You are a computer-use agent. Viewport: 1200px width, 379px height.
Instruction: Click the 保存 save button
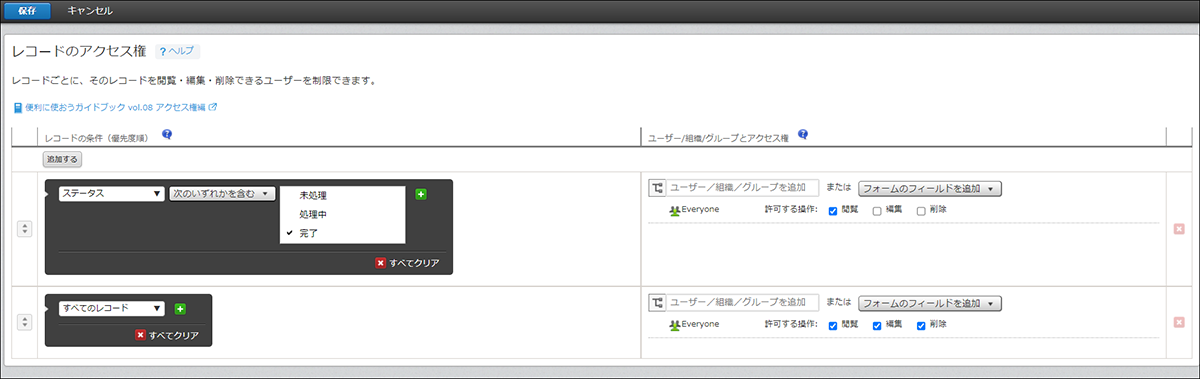27,11
